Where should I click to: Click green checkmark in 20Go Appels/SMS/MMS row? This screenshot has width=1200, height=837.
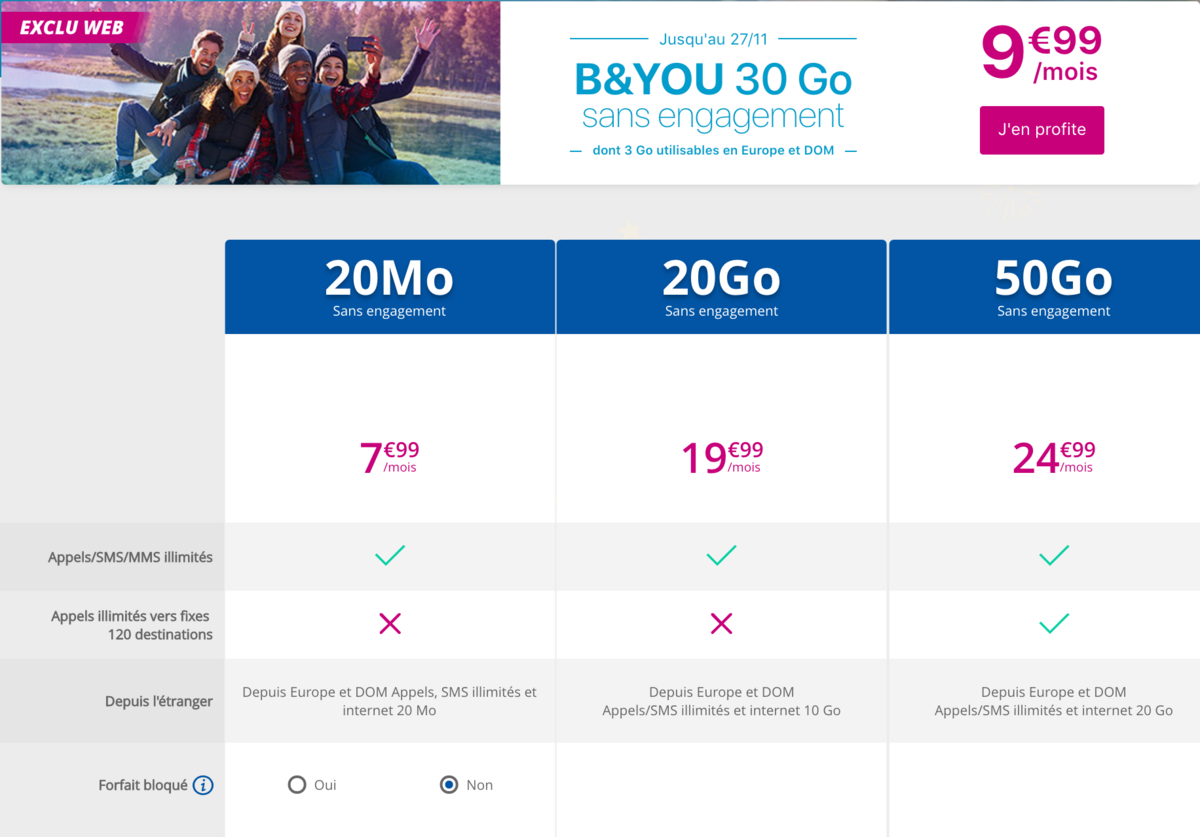pos(721,555)
